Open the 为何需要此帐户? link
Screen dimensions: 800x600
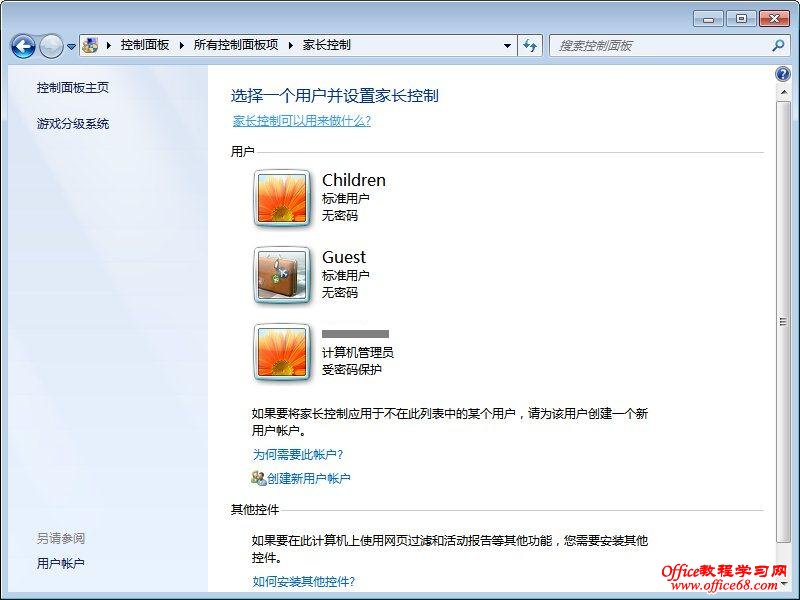298,454
